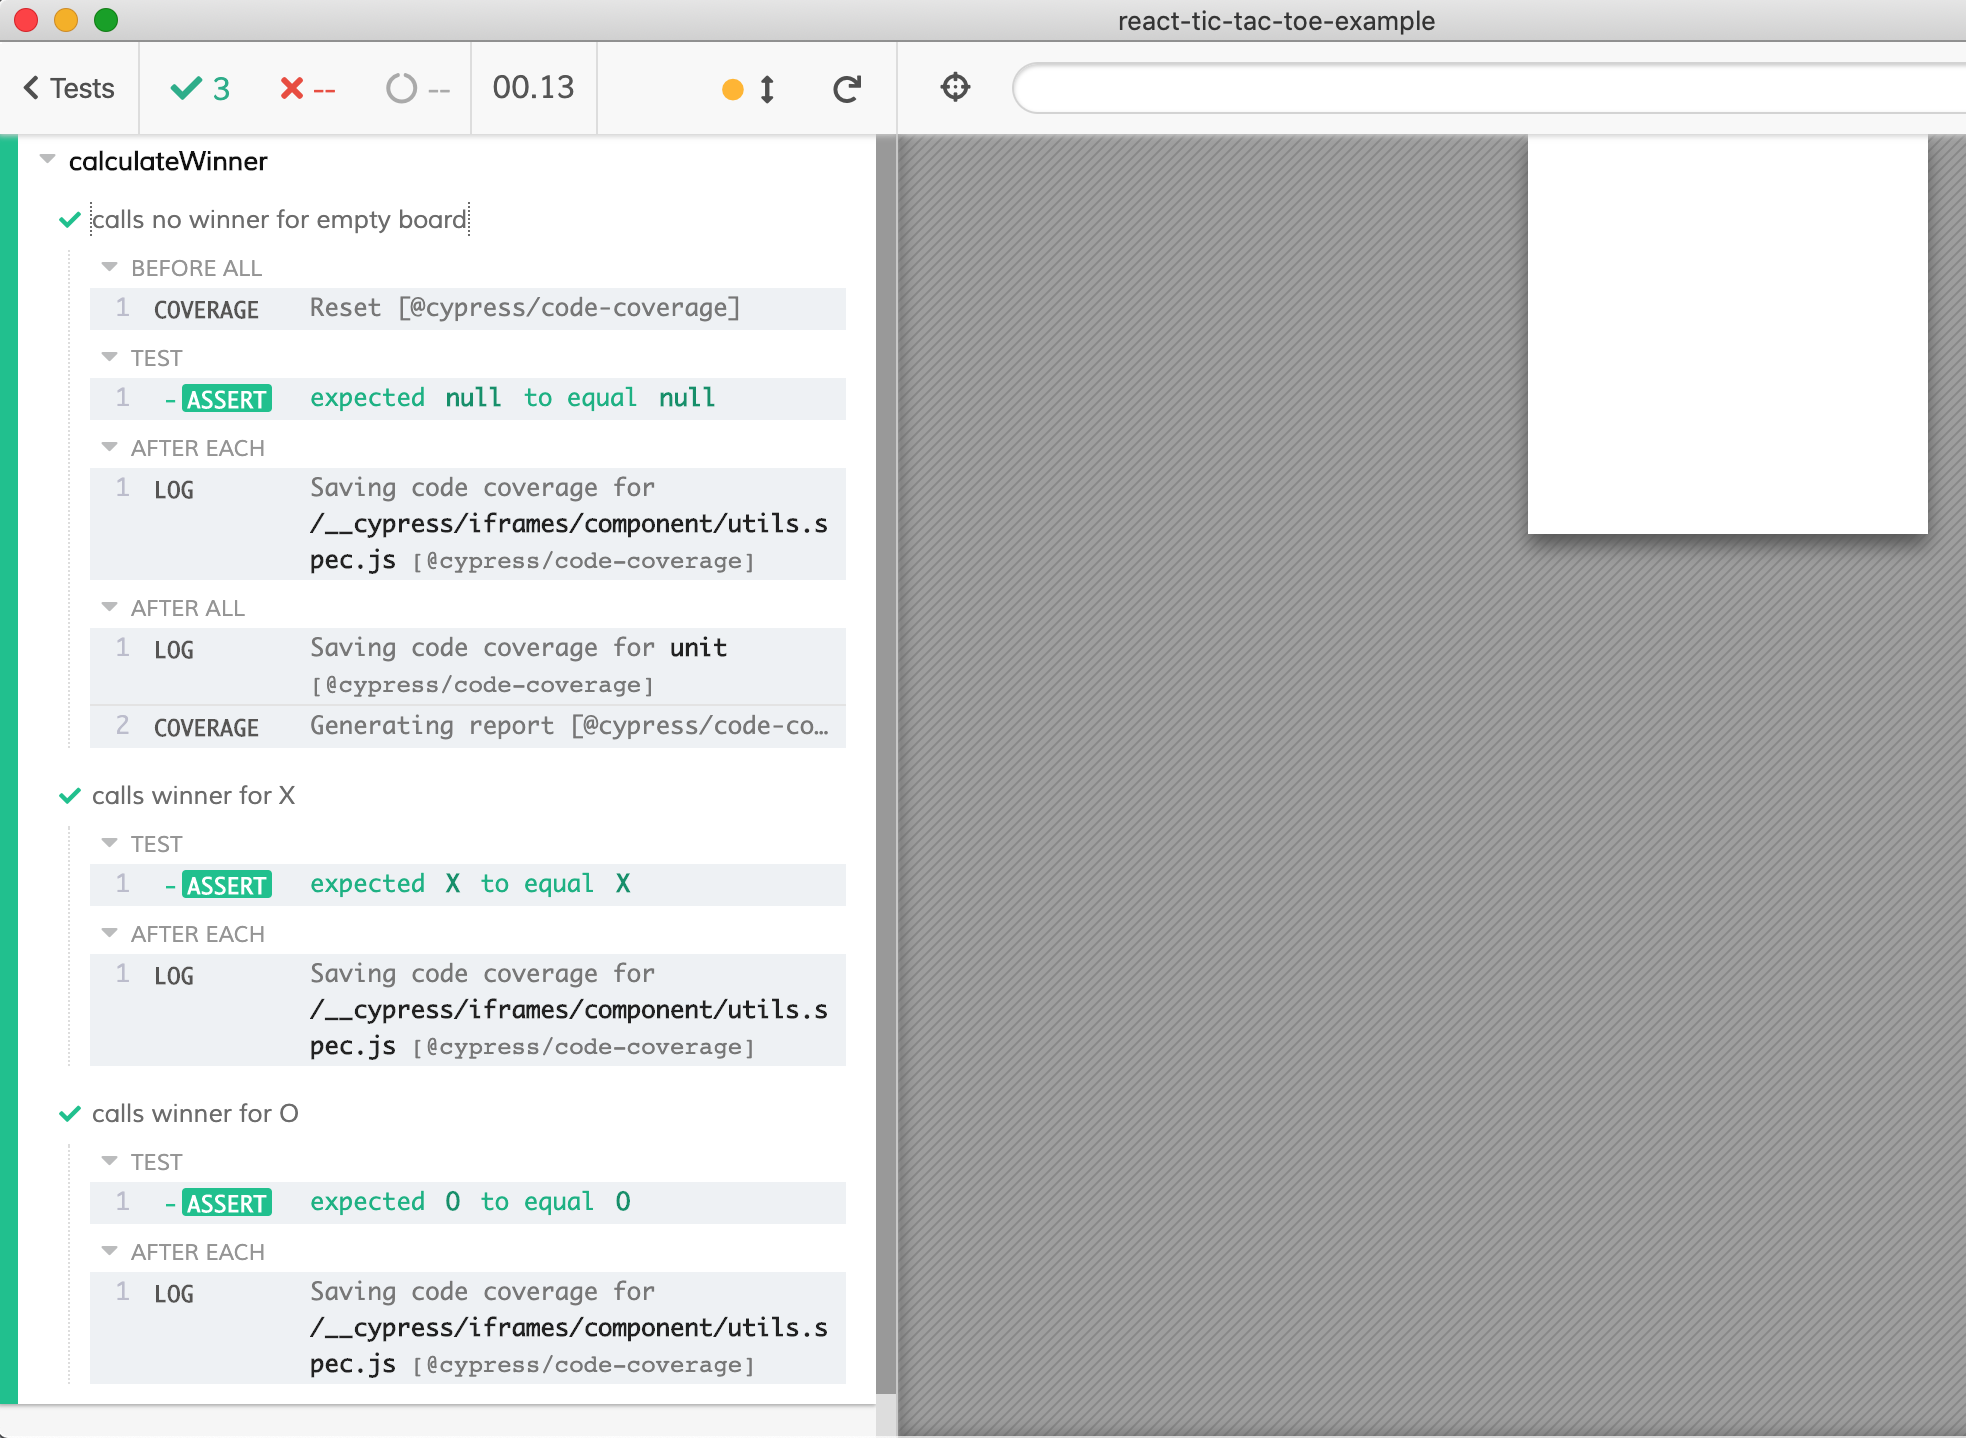Click the white app preview viewport

tap(1727, 334)
